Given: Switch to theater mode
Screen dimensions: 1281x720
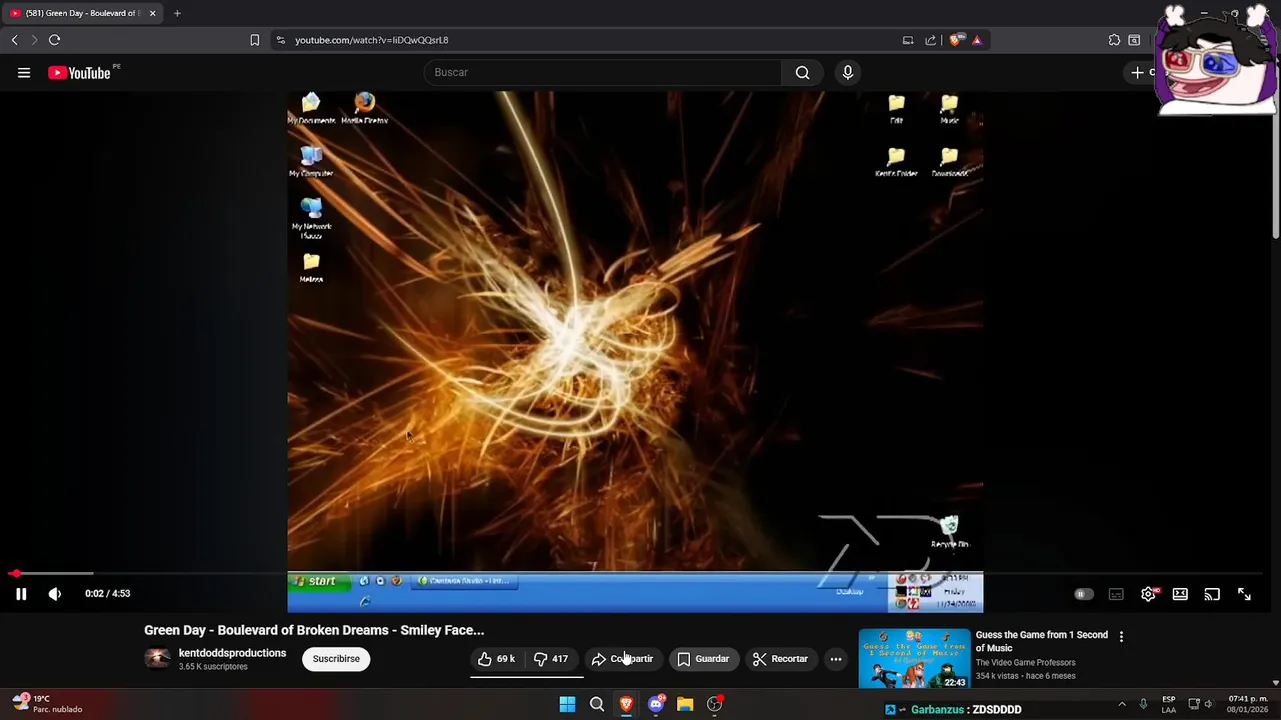Looking at the screenshot, I should click(1180, 594).
